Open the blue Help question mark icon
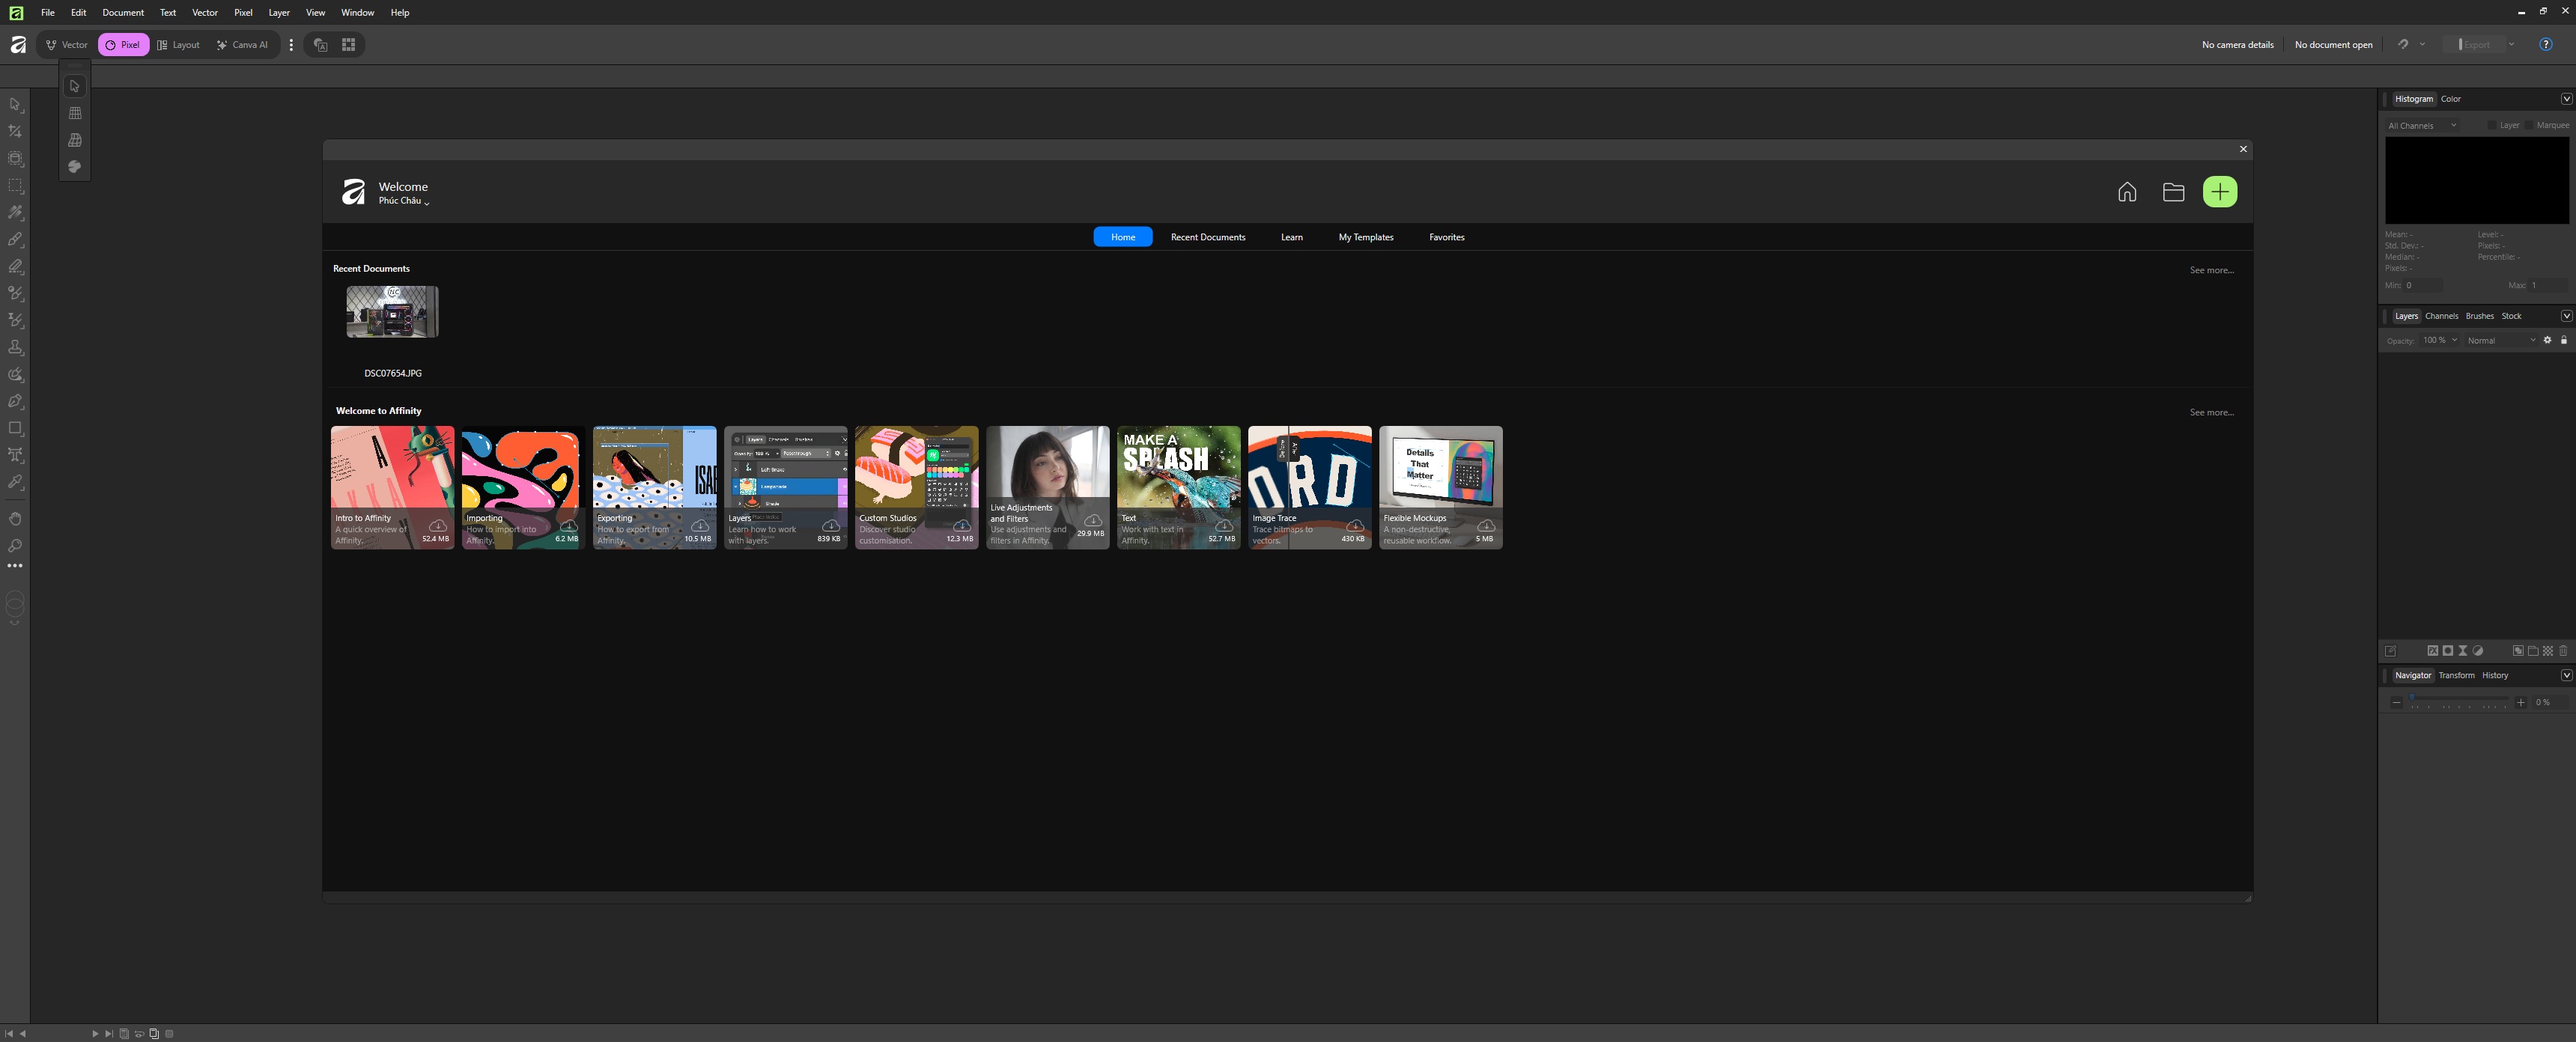The image size is (2576, 1042). point(2546,44)
